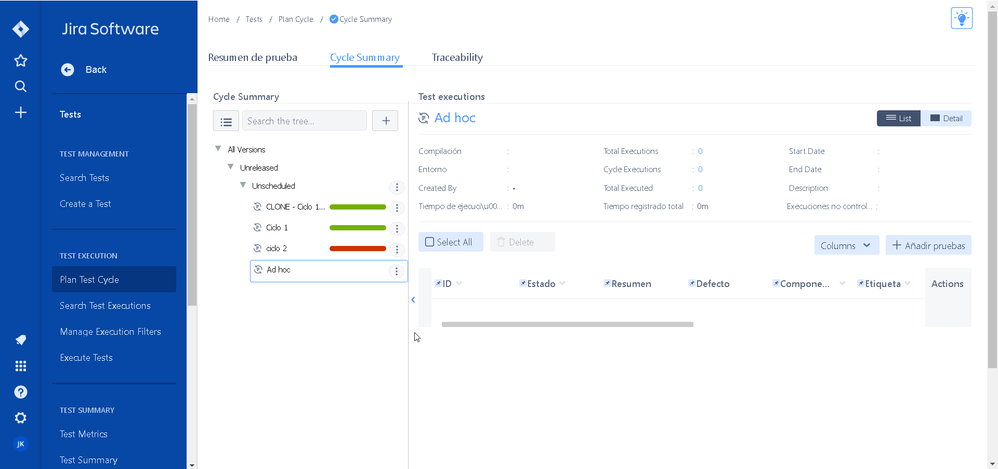Open three-dot menu for ciclo 2
Image resolution: width=998 pixels, height=469 pixels.
pos(397,249)
